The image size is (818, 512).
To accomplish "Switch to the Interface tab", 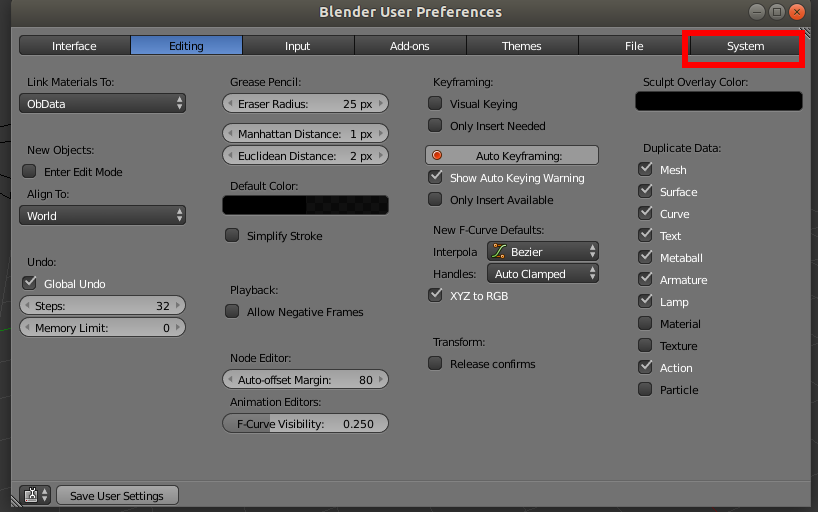I will [74, 45].
